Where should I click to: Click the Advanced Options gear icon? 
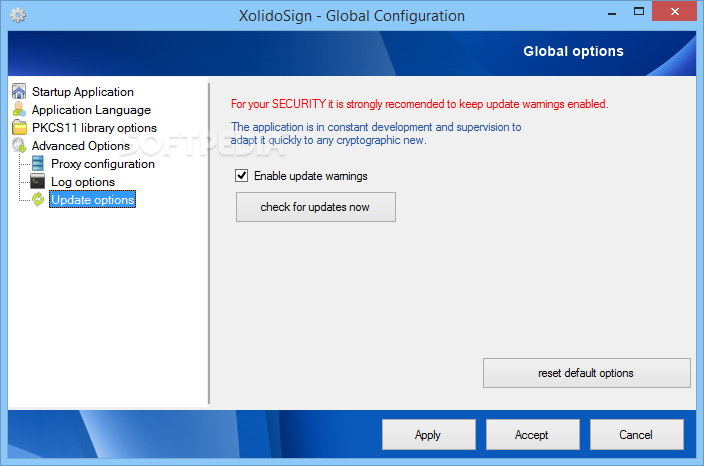coord(19,145)
